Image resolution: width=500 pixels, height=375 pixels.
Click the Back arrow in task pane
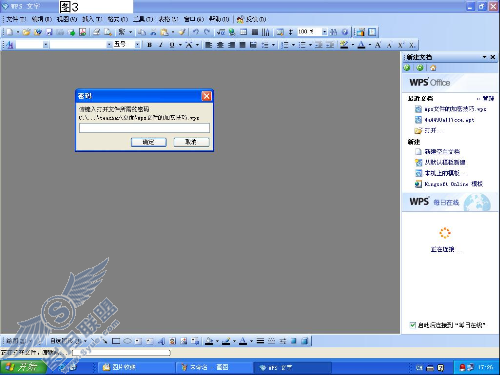407,68
